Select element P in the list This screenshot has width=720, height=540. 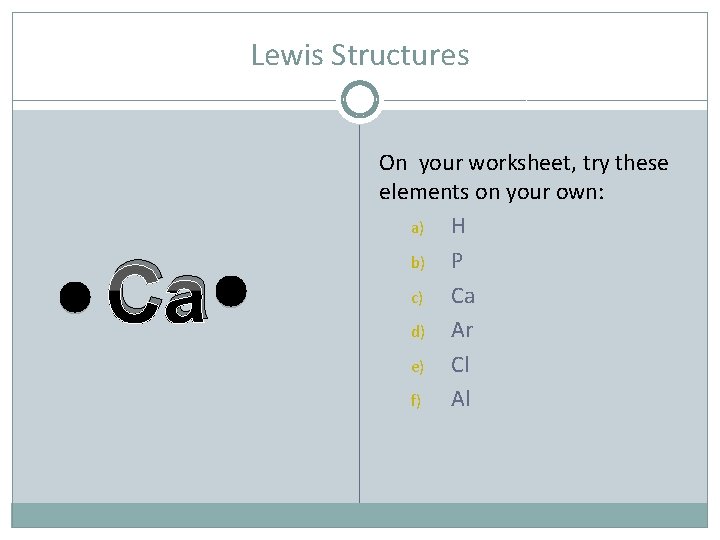click(x=457, y=261)
